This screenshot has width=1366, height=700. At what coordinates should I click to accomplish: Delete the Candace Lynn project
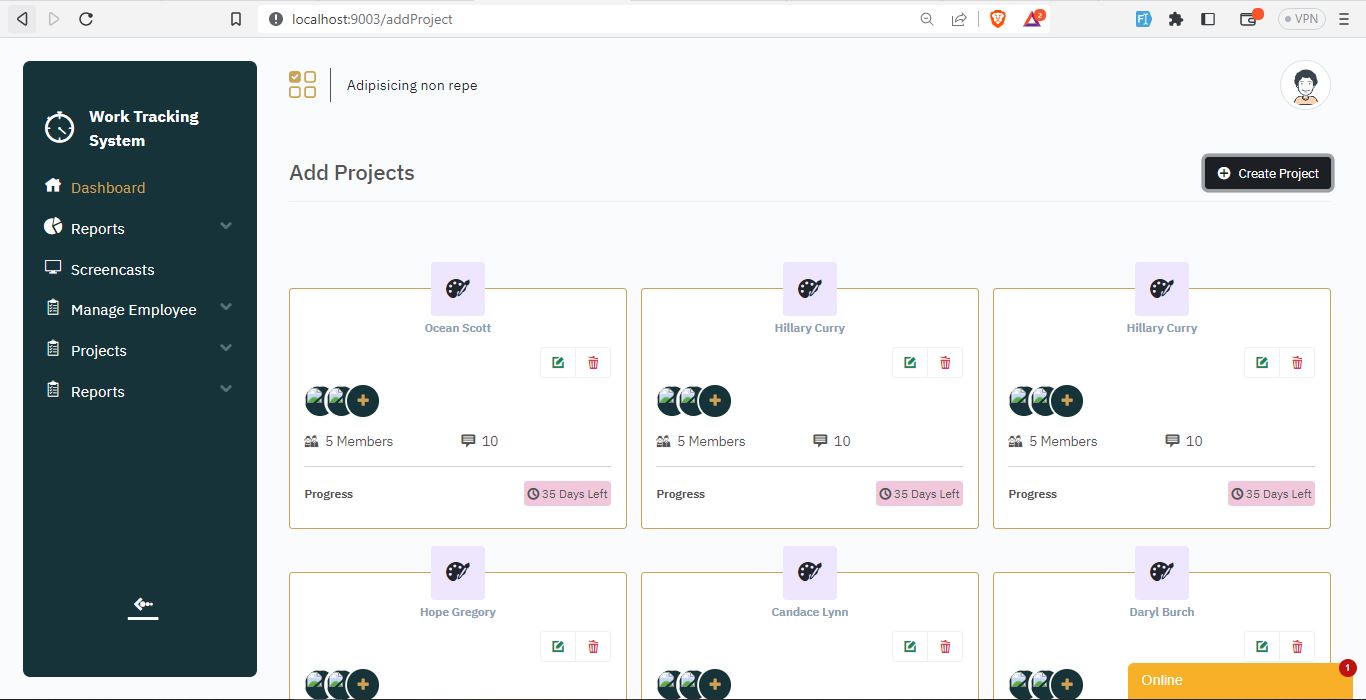point(945,646)
